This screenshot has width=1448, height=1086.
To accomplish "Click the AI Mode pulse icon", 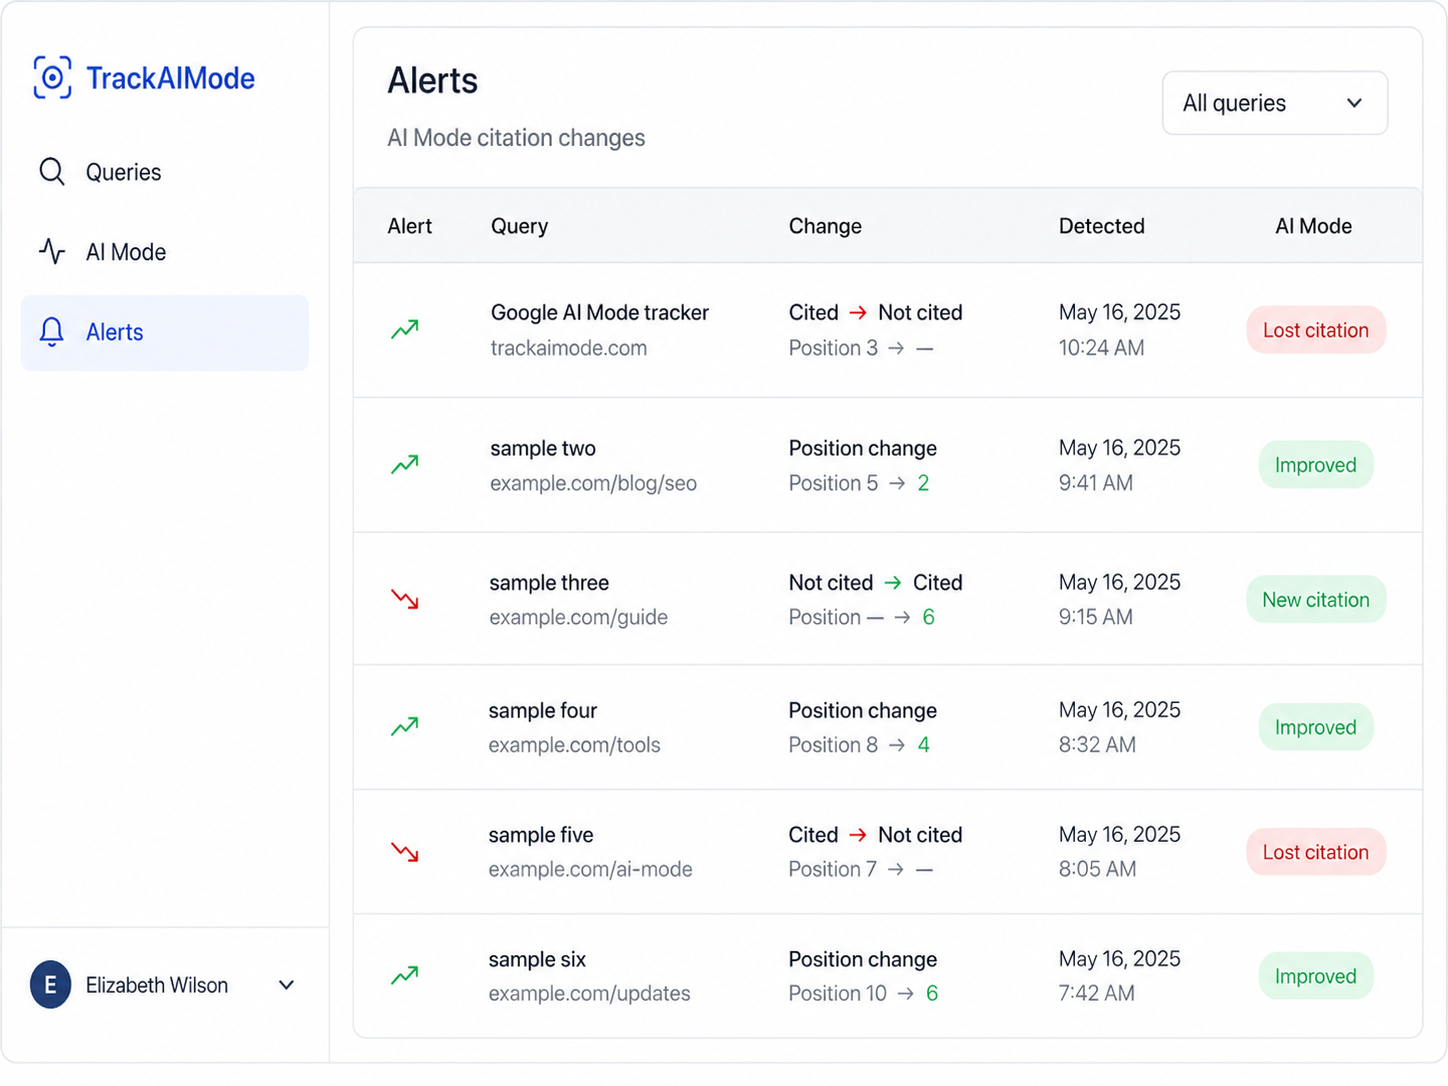I will [52, 252].
